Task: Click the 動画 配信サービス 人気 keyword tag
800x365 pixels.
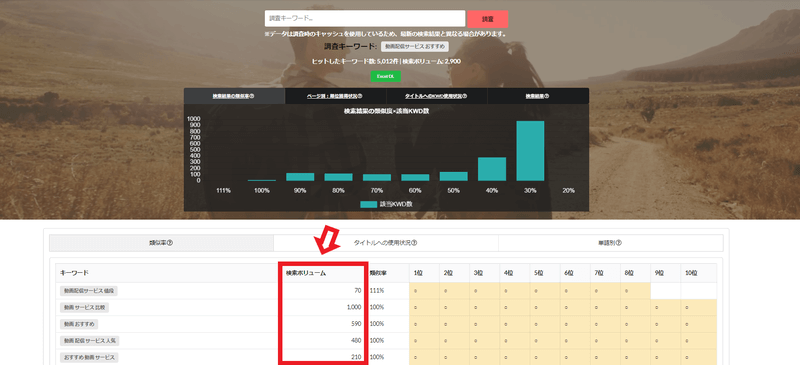Action: [90, 340]
